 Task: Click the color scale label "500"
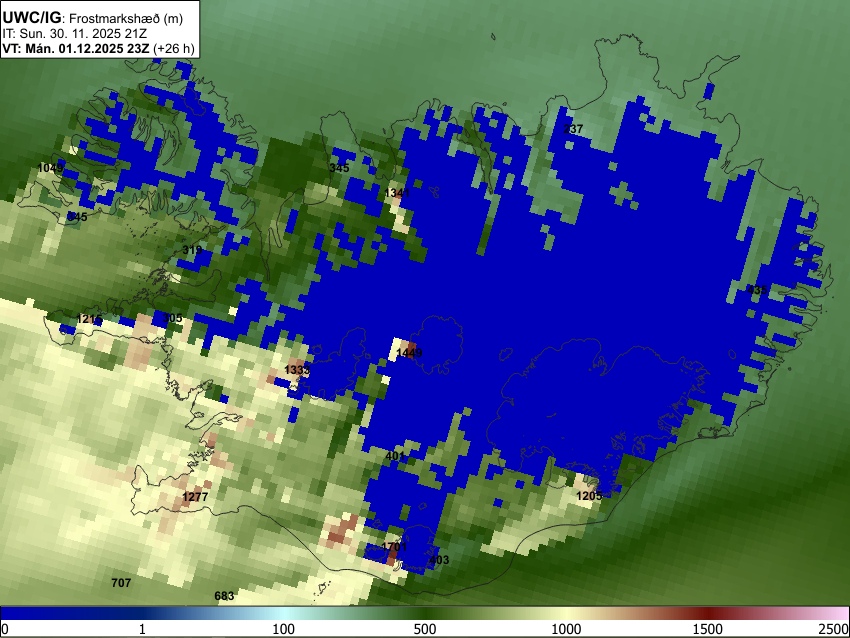(x=425, y=629)
